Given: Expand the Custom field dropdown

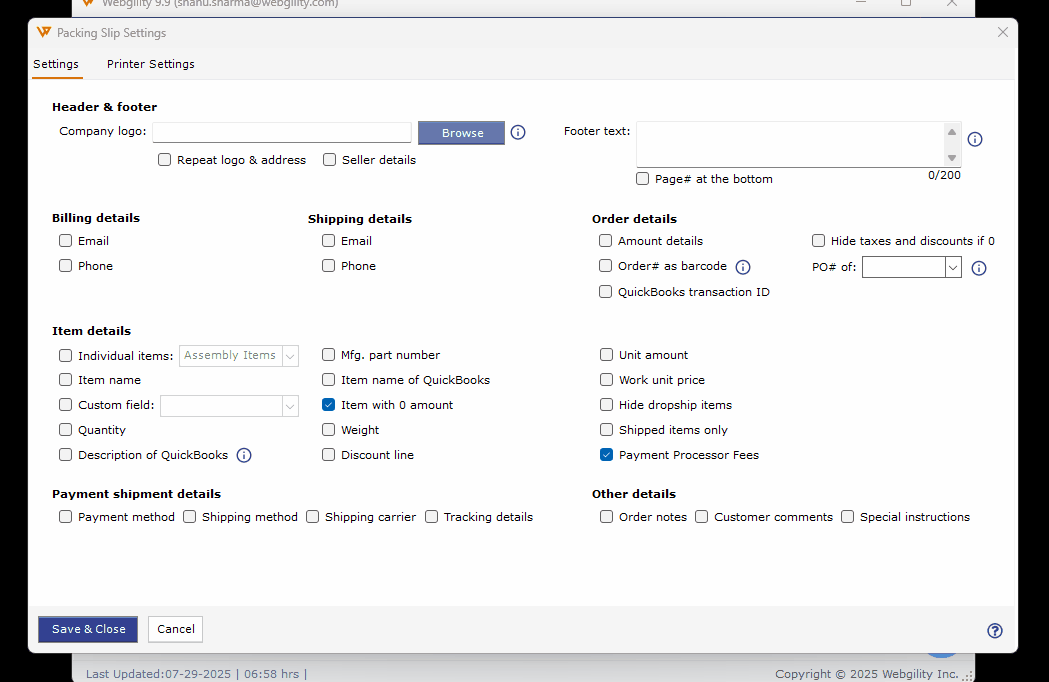Looking at the screenshot, I should click(x=290, y=405).
